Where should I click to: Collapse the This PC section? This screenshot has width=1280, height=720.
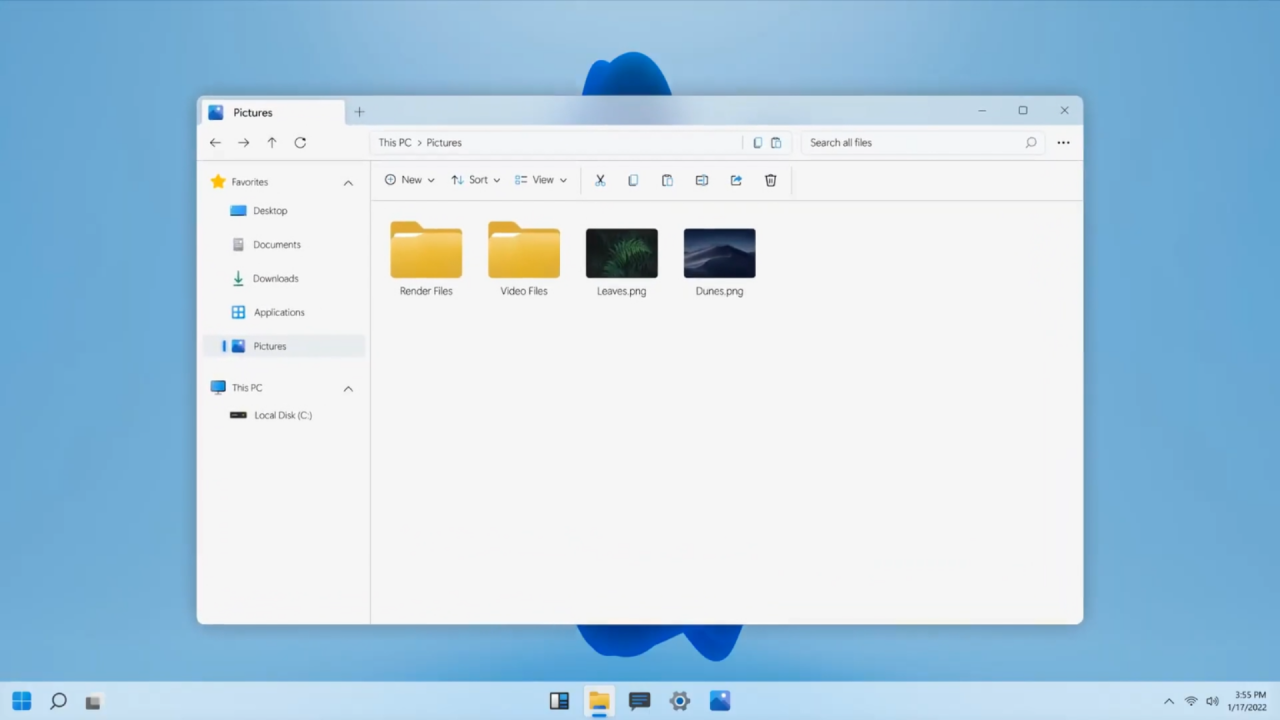[348, 388]
